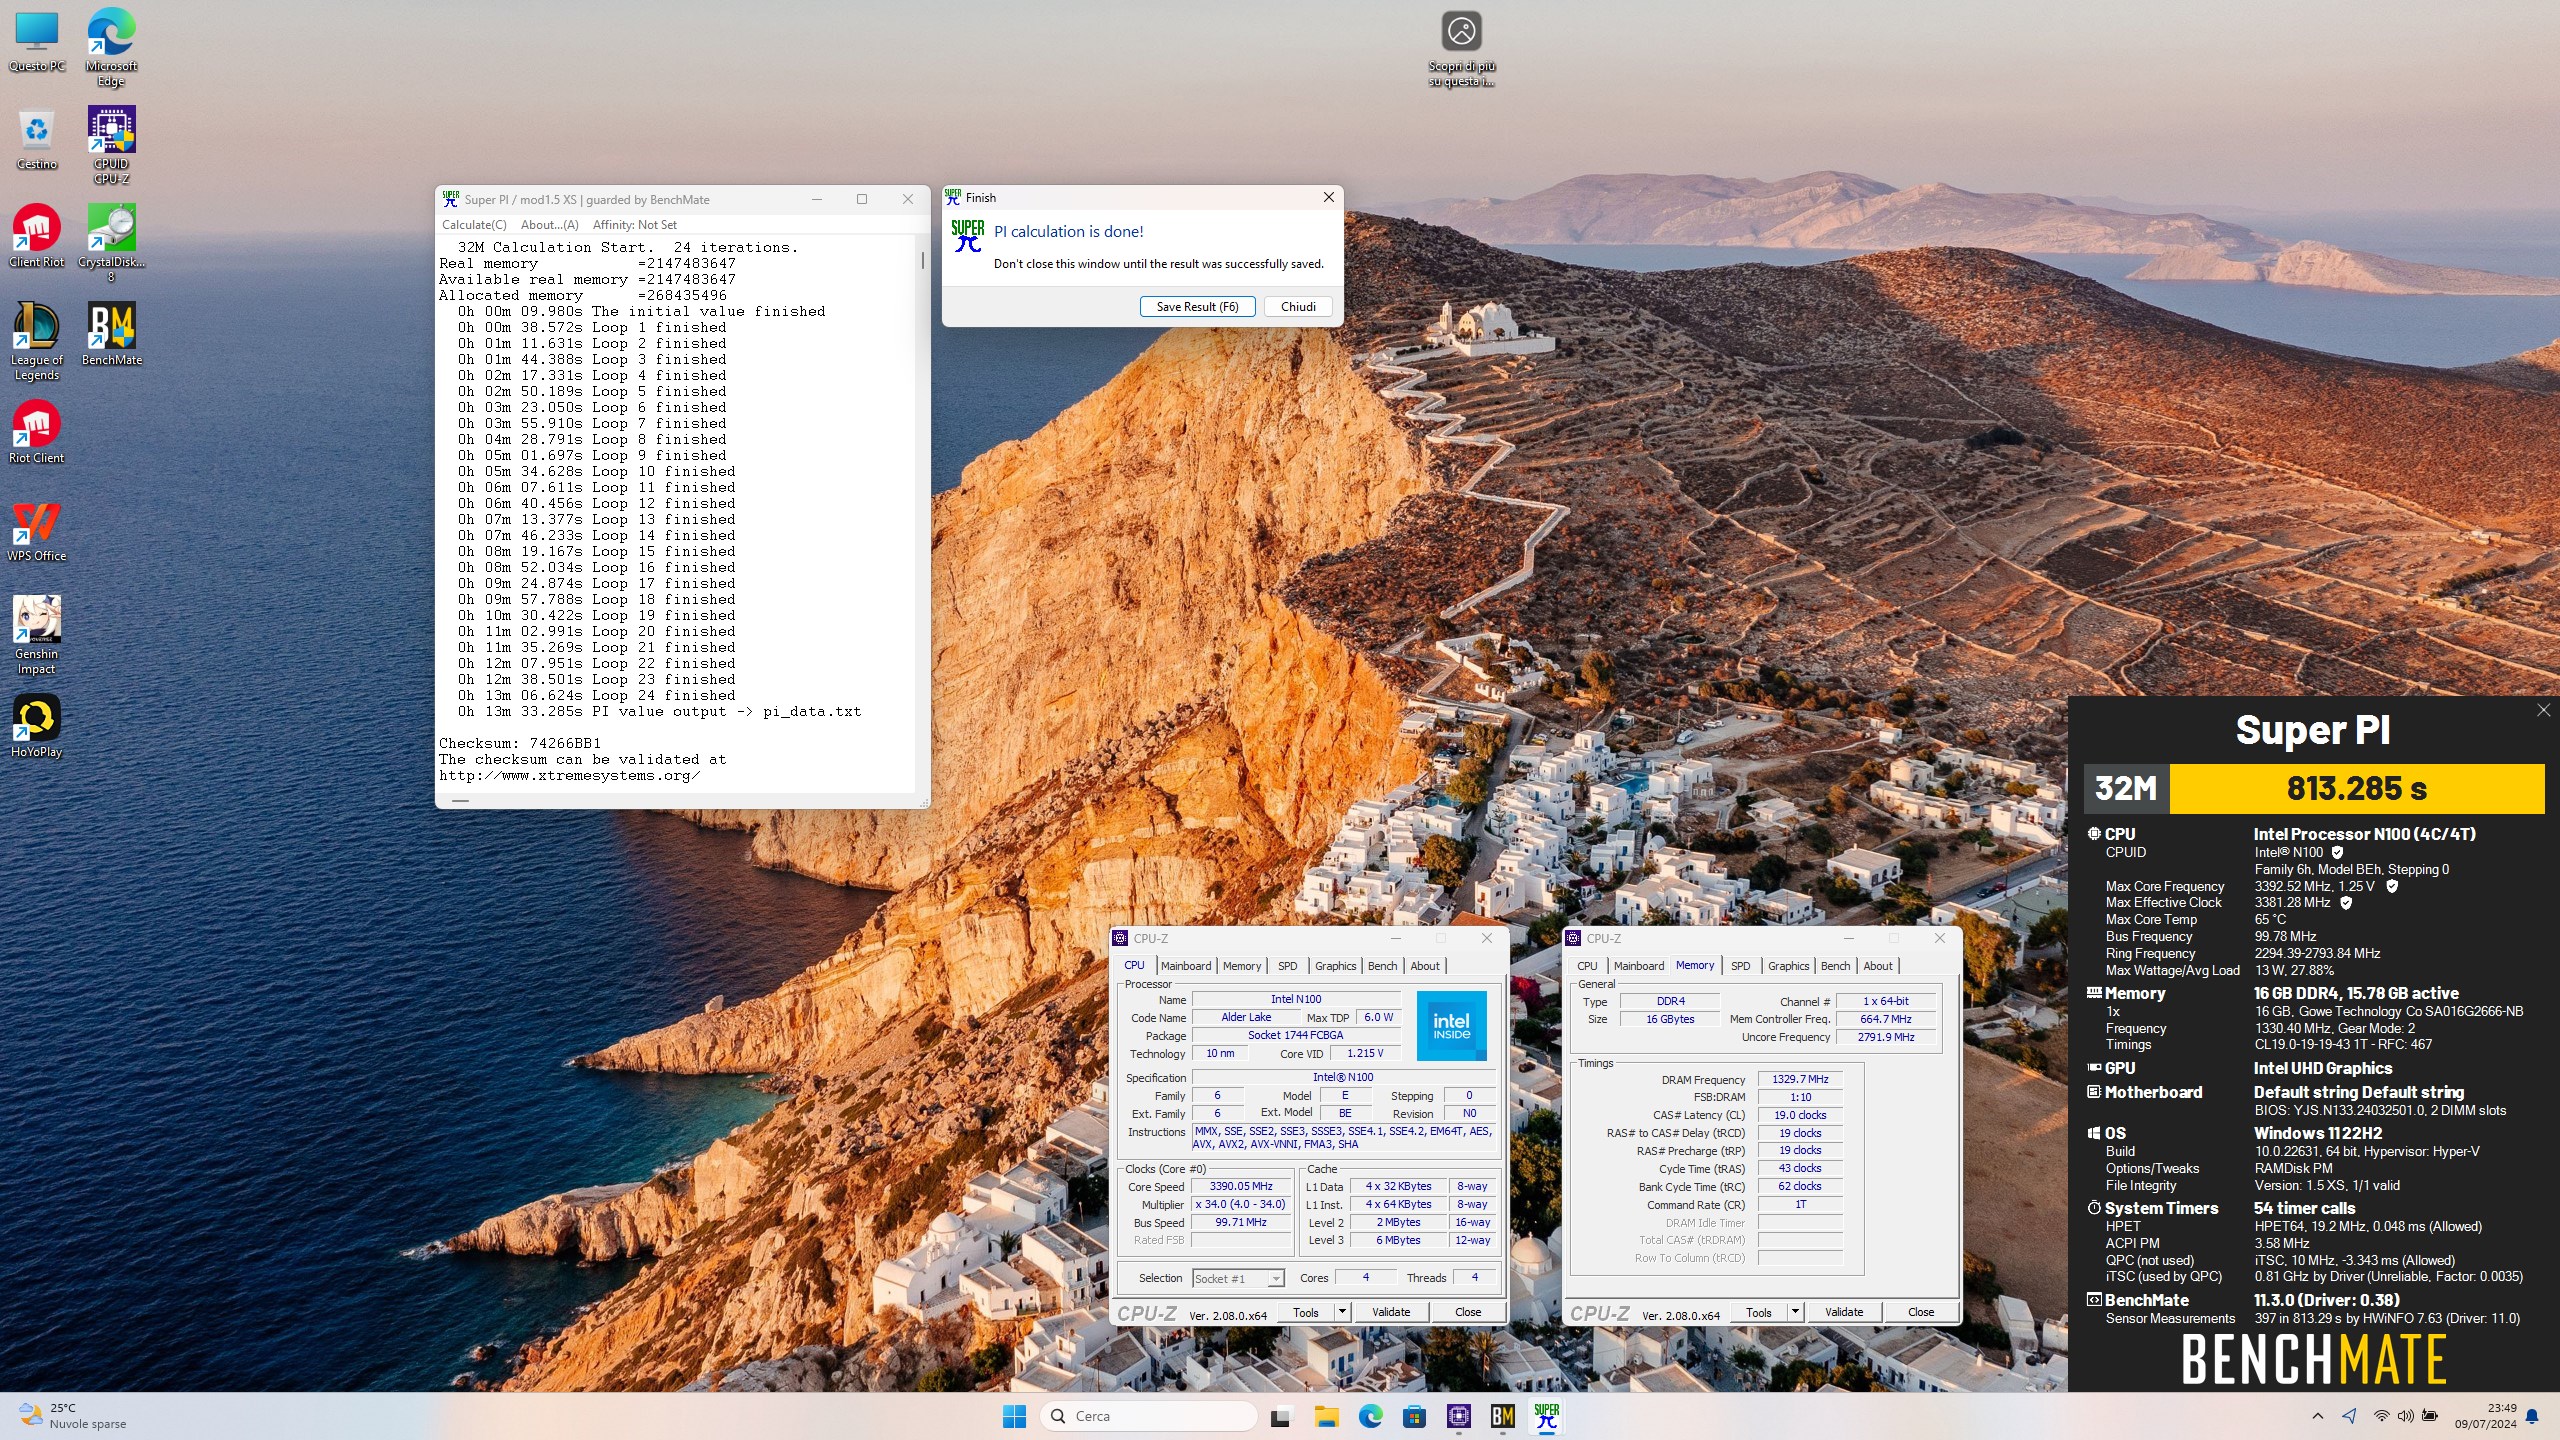Open Task View from the taskbar
The height and width of the screenshot is (1440, 2560).
click(1280, 1416)
